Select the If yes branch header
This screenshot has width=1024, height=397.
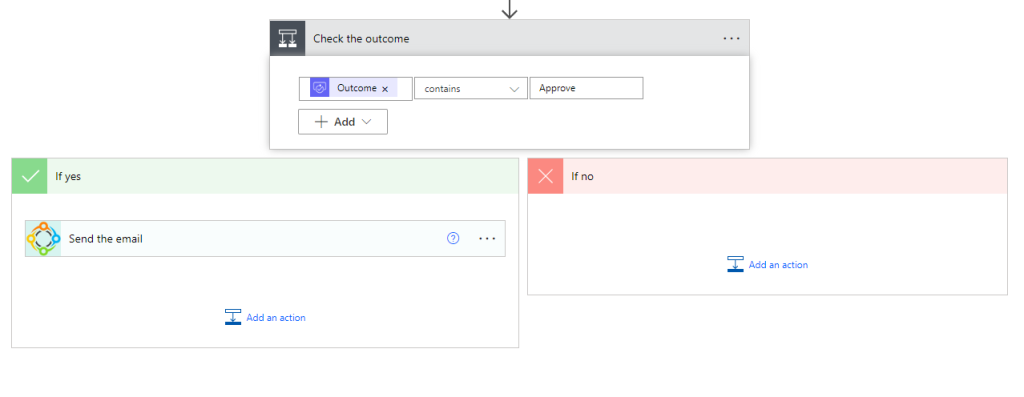tap(265, 176)
